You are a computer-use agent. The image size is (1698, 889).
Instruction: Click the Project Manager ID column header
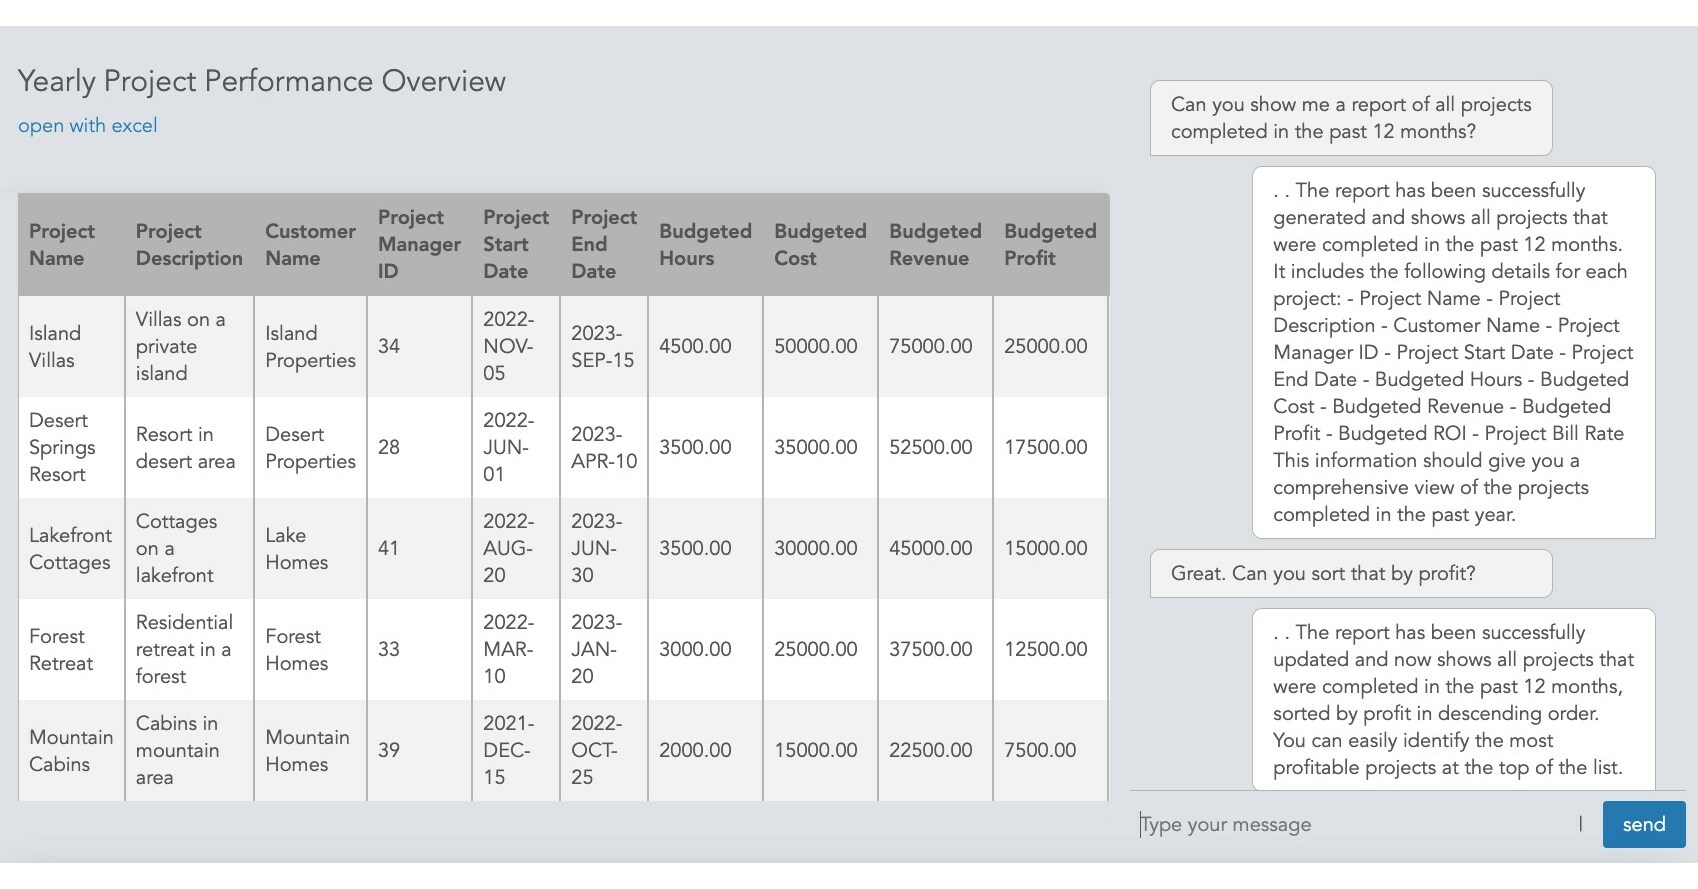point(418,245)
